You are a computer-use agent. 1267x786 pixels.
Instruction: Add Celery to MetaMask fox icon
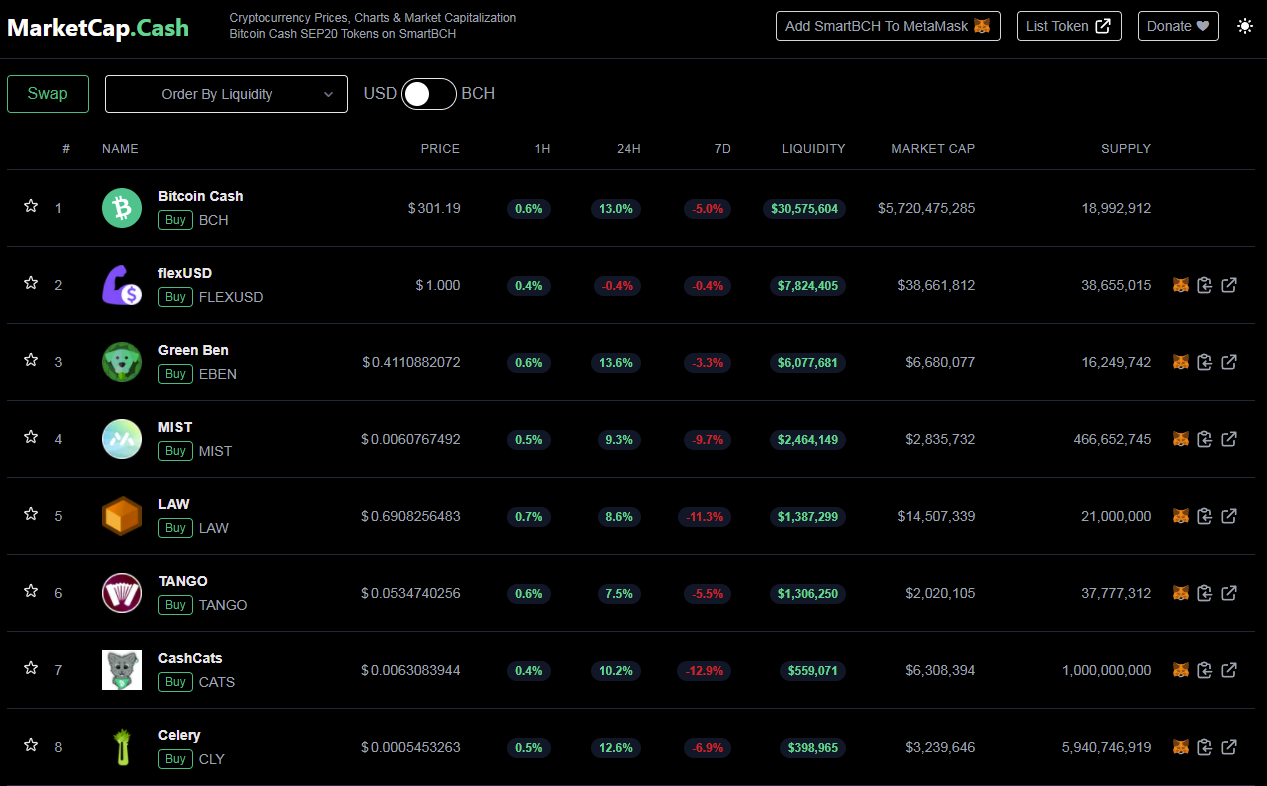coord(1181,747)
